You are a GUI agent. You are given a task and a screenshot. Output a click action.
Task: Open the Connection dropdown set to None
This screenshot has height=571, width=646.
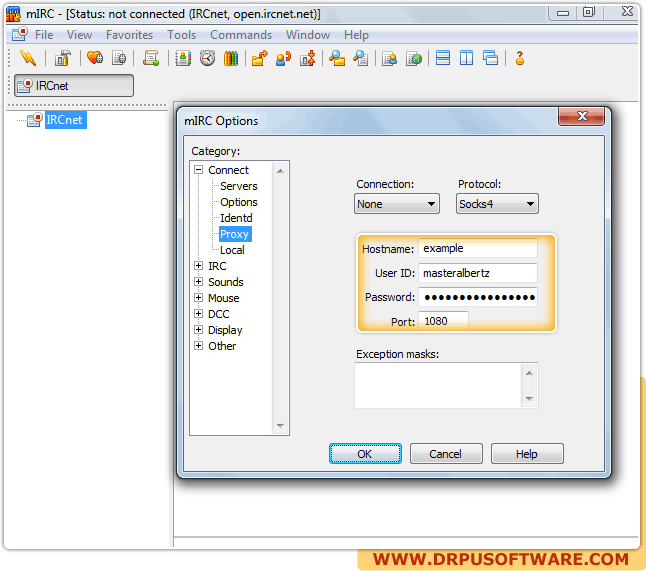tap(397, 204)
